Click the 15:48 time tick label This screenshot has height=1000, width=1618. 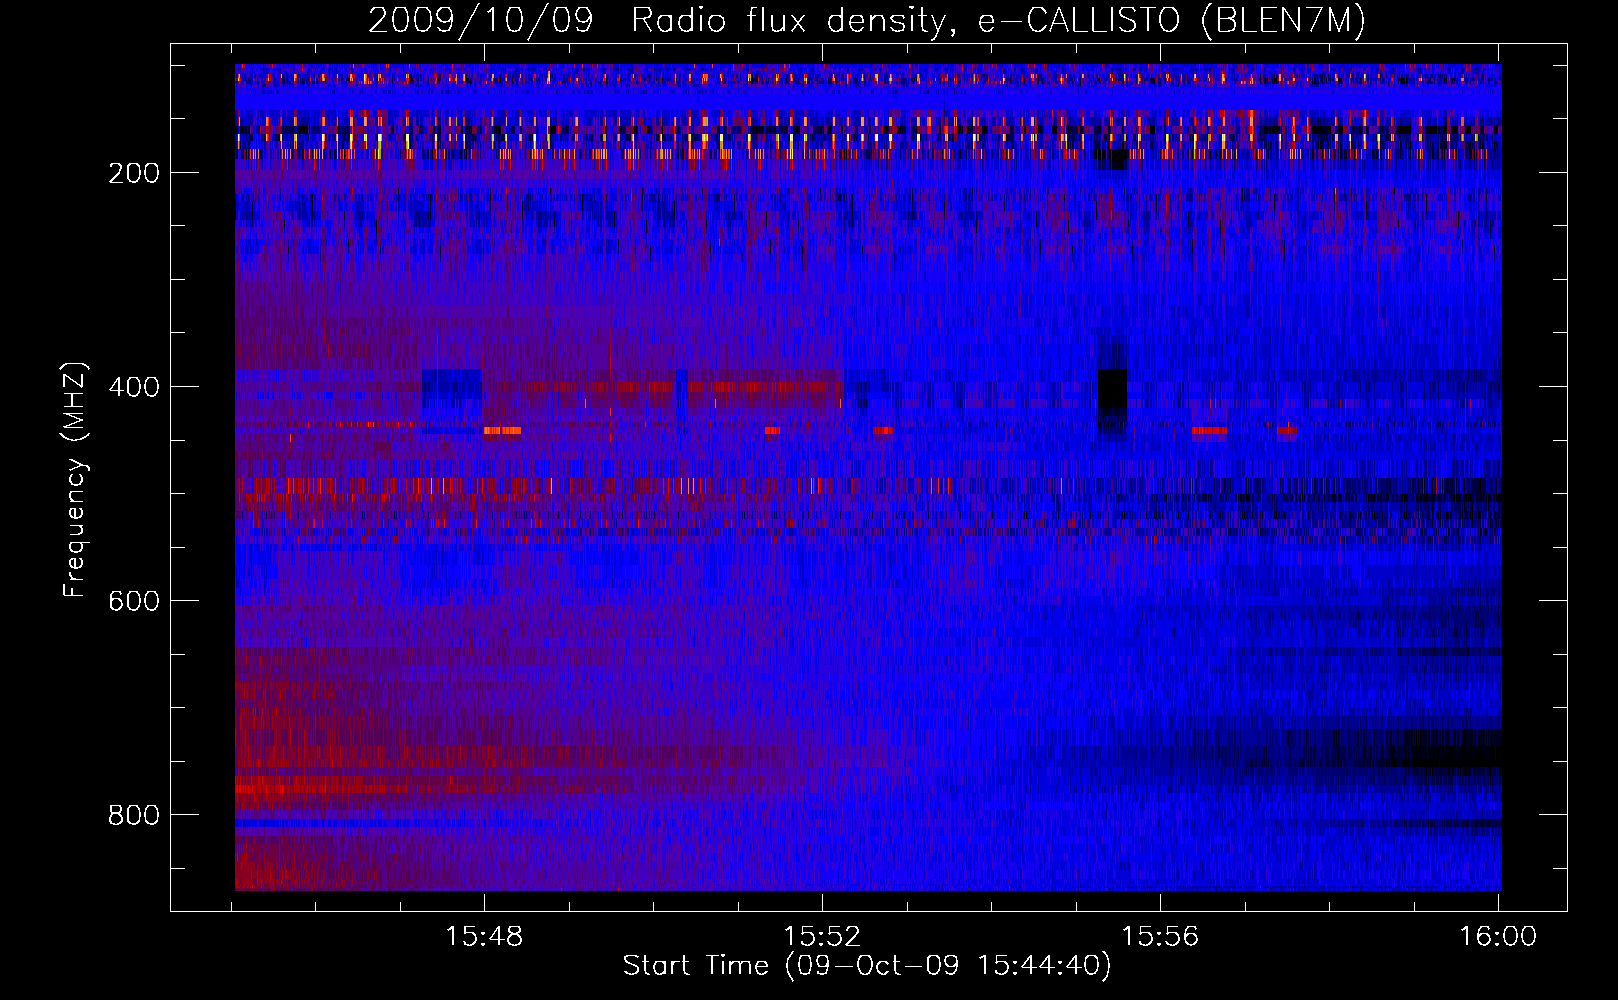coord(484,936)
